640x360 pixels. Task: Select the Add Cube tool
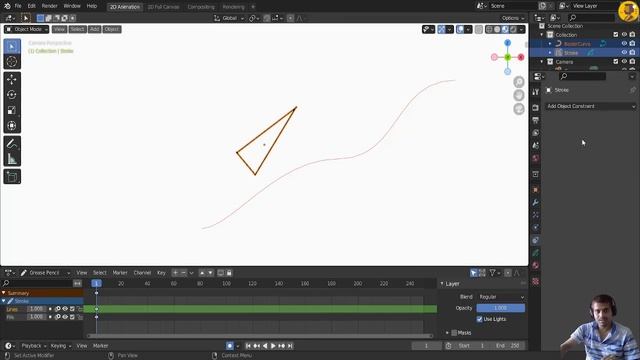point(12,177)
